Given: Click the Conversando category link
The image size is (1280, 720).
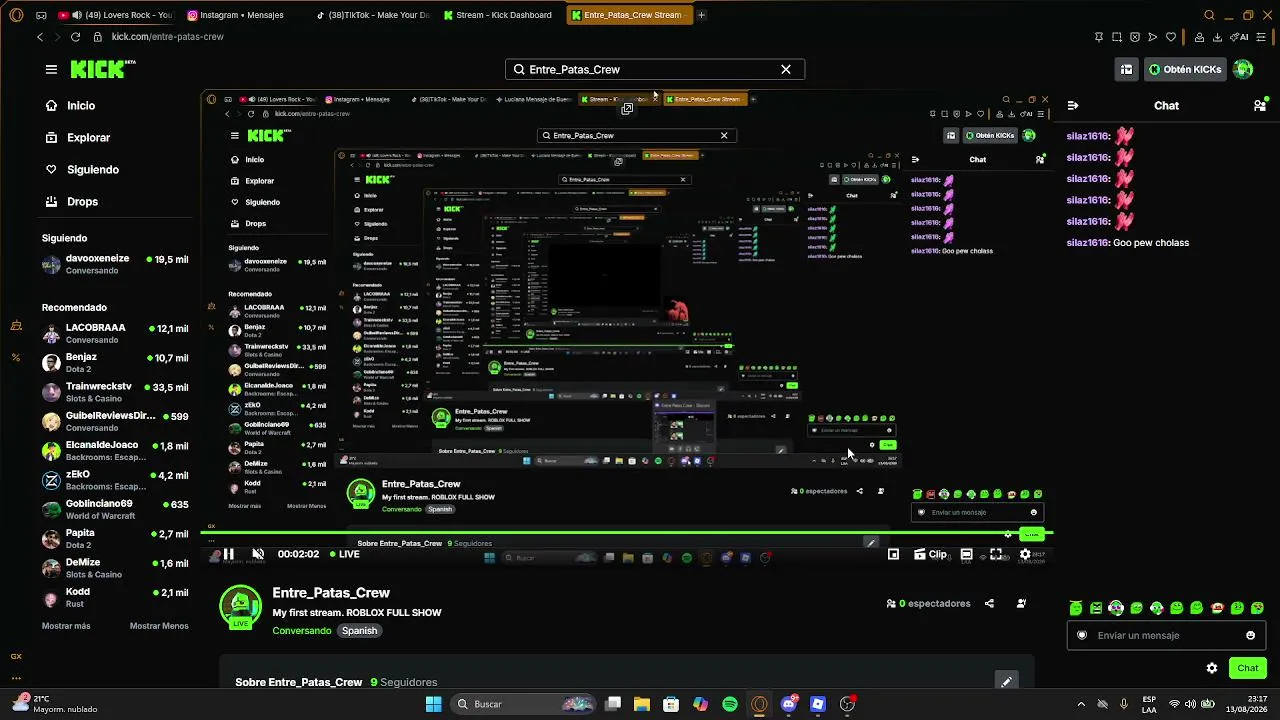Looking at the screenshot, I should point(302,631).
